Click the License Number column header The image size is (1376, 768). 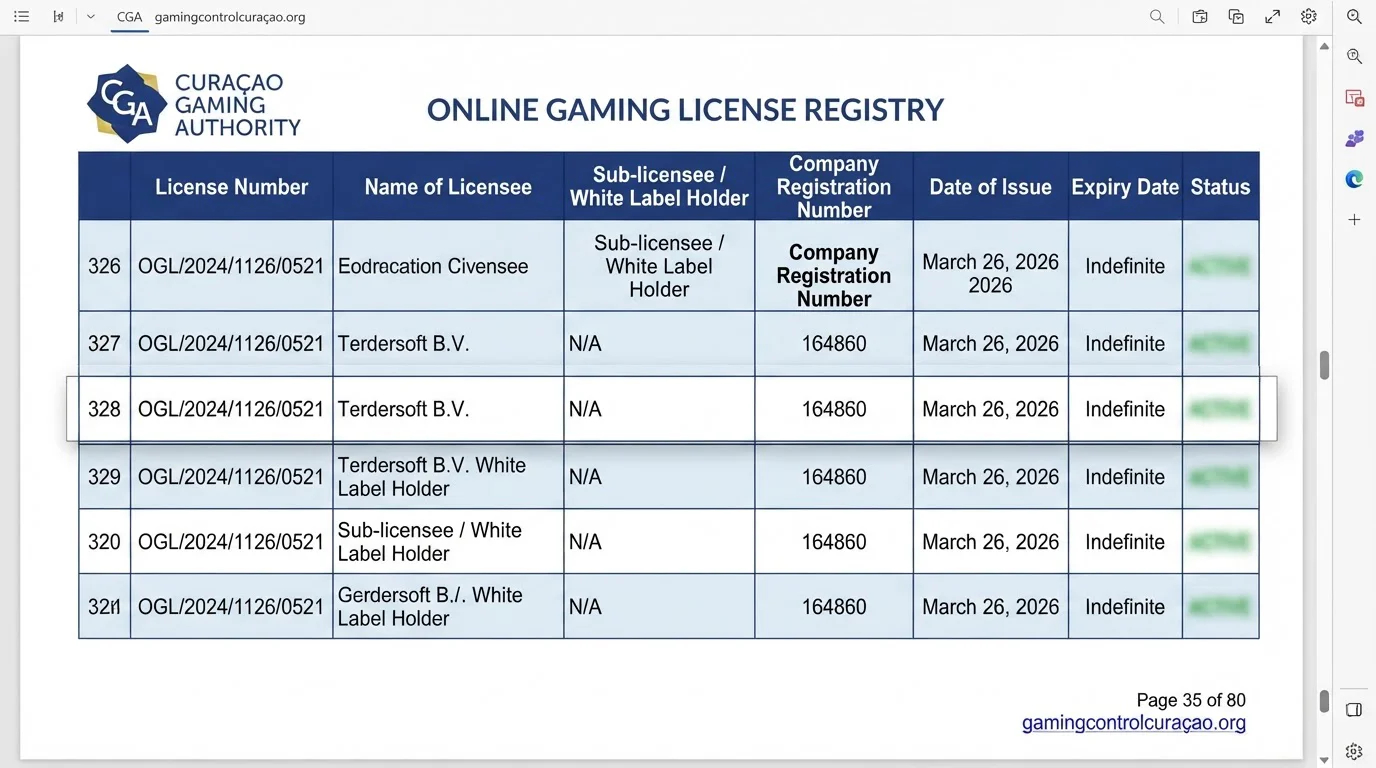(x=231, y=187)
